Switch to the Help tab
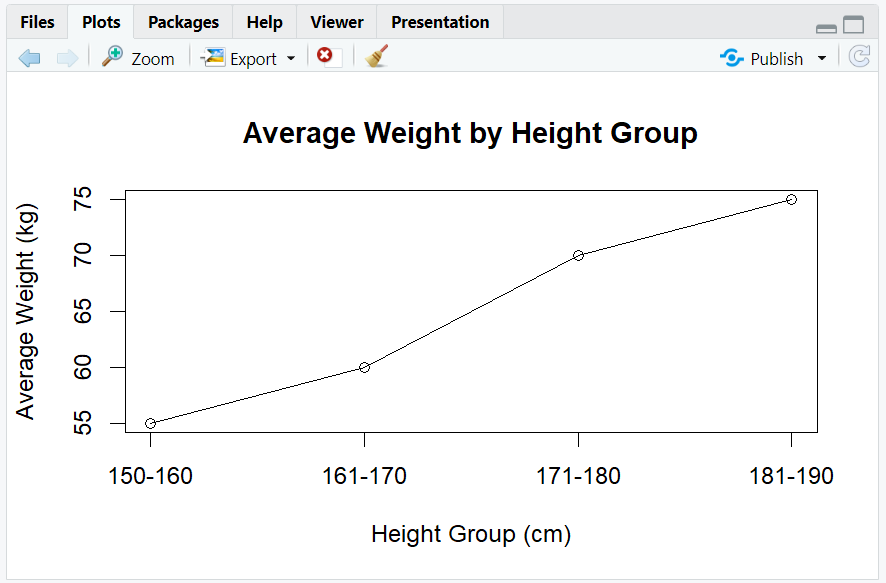886x583 pixels. (x=264, y=21)
